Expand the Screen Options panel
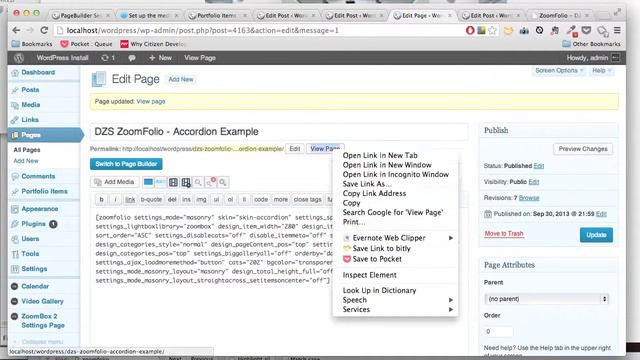Screen dimensions: 640x360 click(559, 71)
